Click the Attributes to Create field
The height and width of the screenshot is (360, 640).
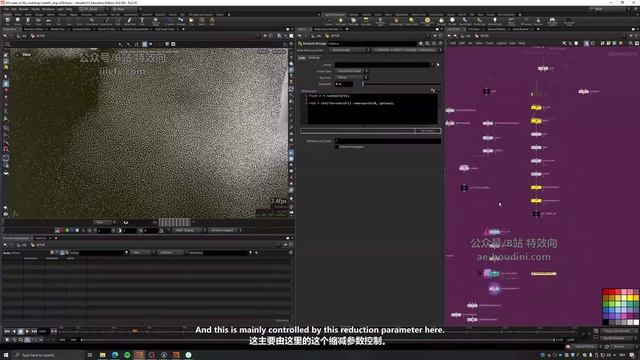388,141
